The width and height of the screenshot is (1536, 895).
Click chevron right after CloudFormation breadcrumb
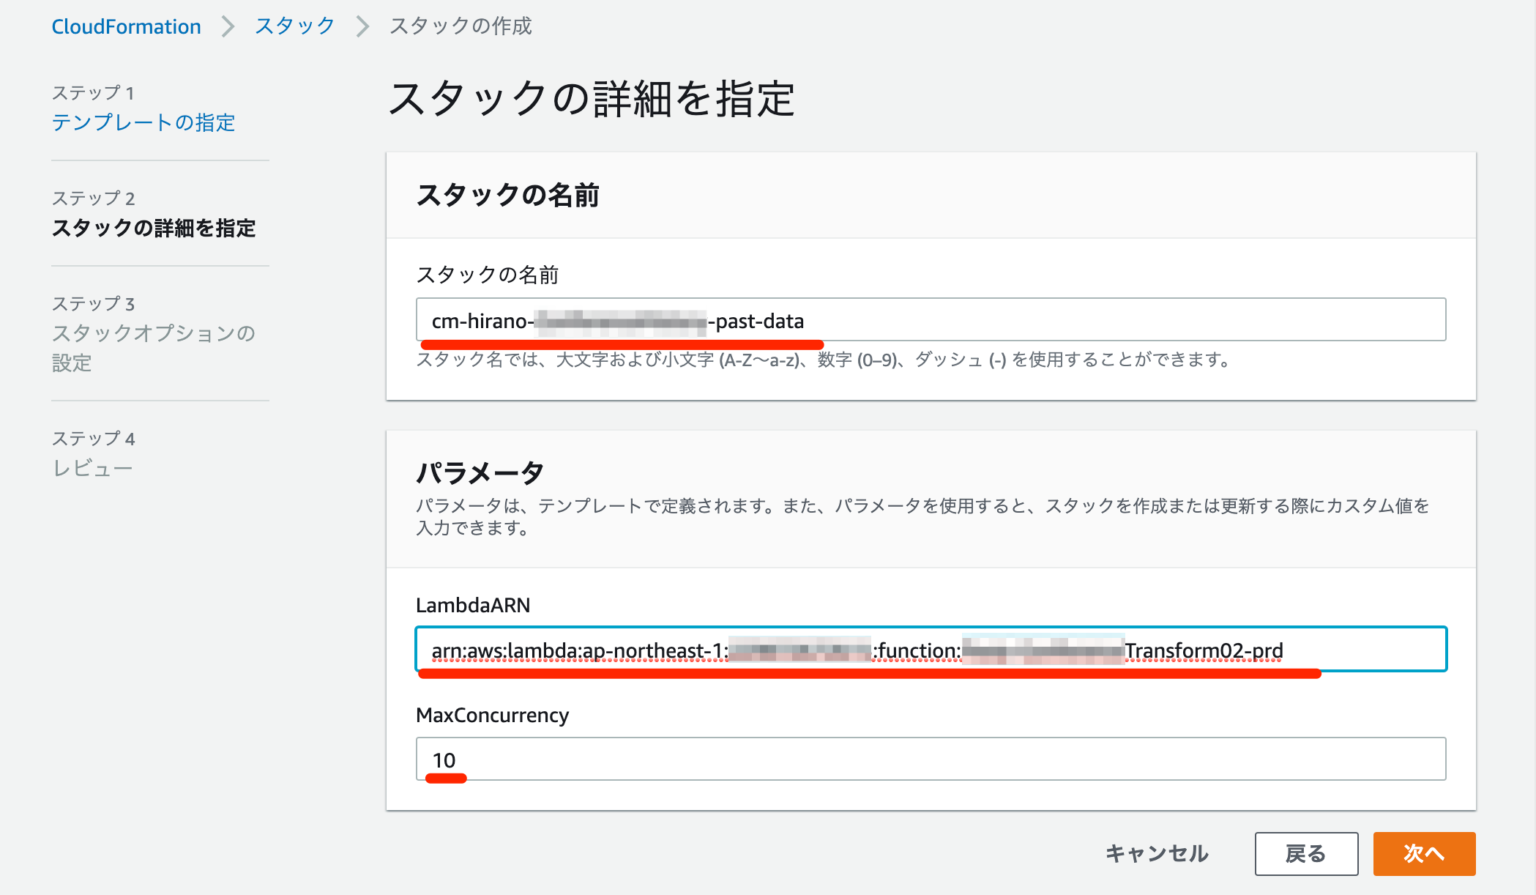pos(228,27)
